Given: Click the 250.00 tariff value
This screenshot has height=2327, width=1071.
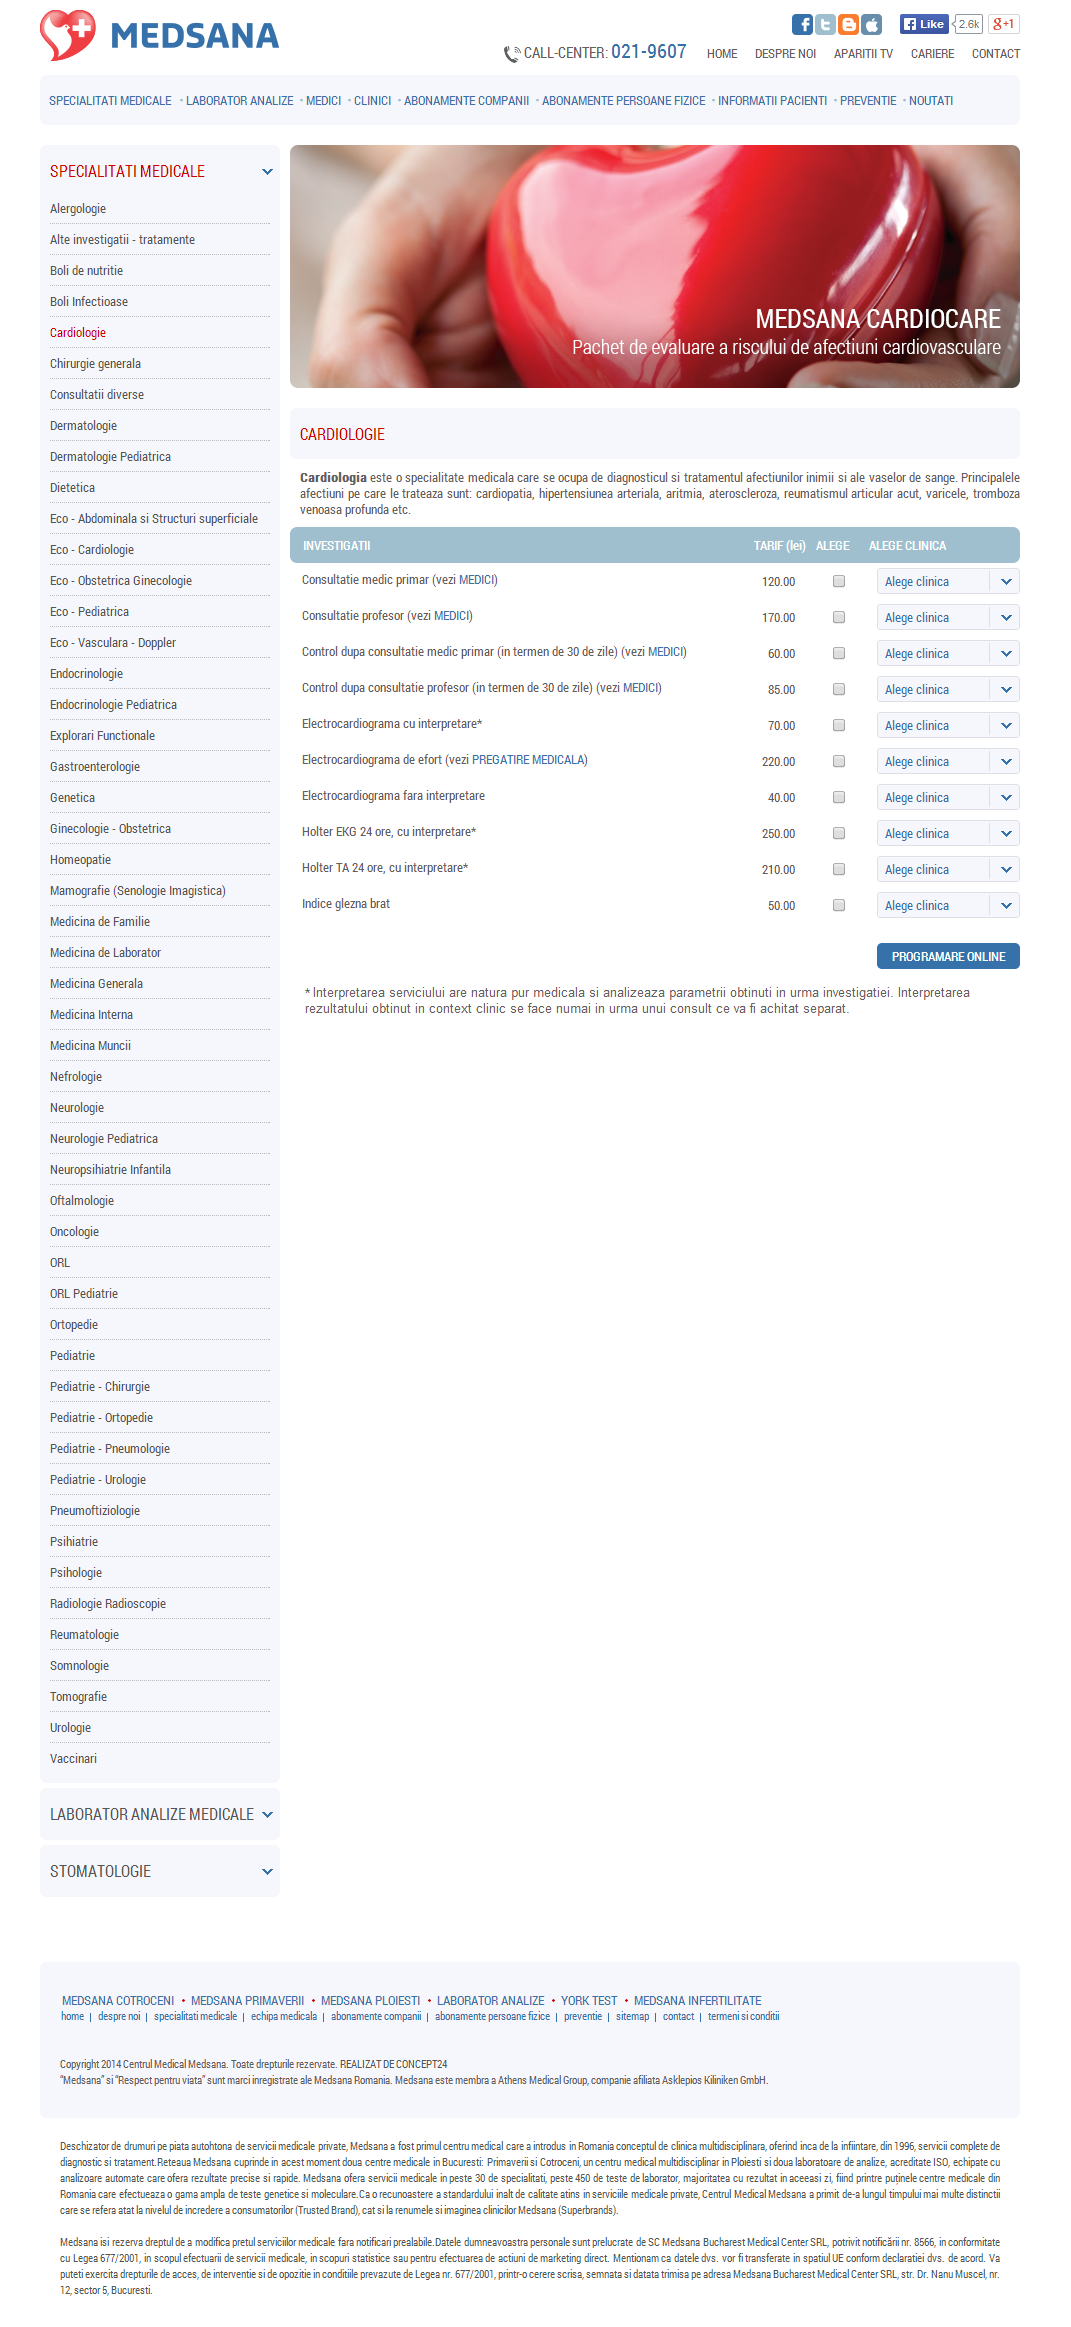Looking at the screenshot, I should 778,834.
